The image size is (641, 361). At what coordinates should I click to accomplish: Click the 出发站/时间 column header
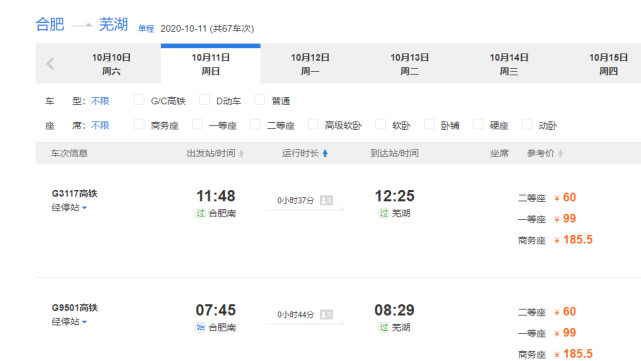[x=211, y=153]
